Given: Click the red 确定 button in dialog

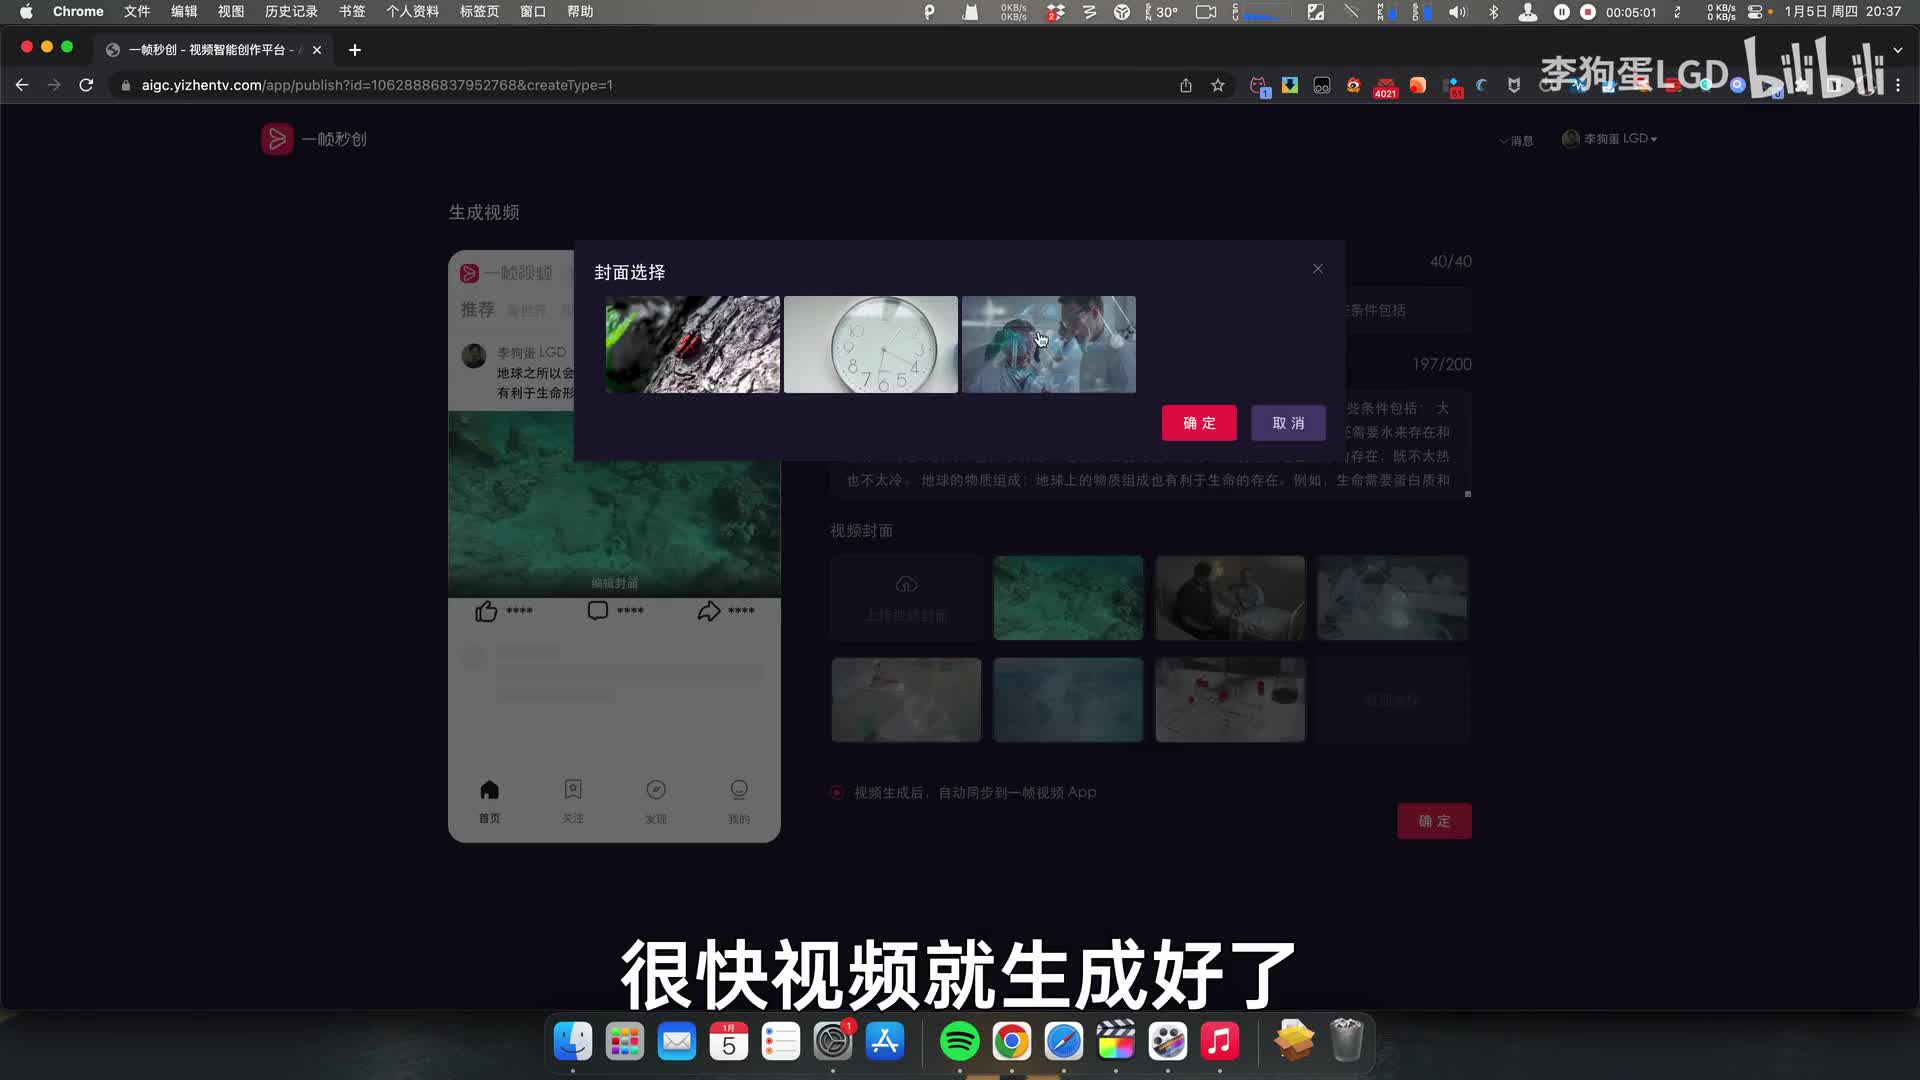Looking at the screenshot, I should pyautogui.click(x=1199, y=423).
